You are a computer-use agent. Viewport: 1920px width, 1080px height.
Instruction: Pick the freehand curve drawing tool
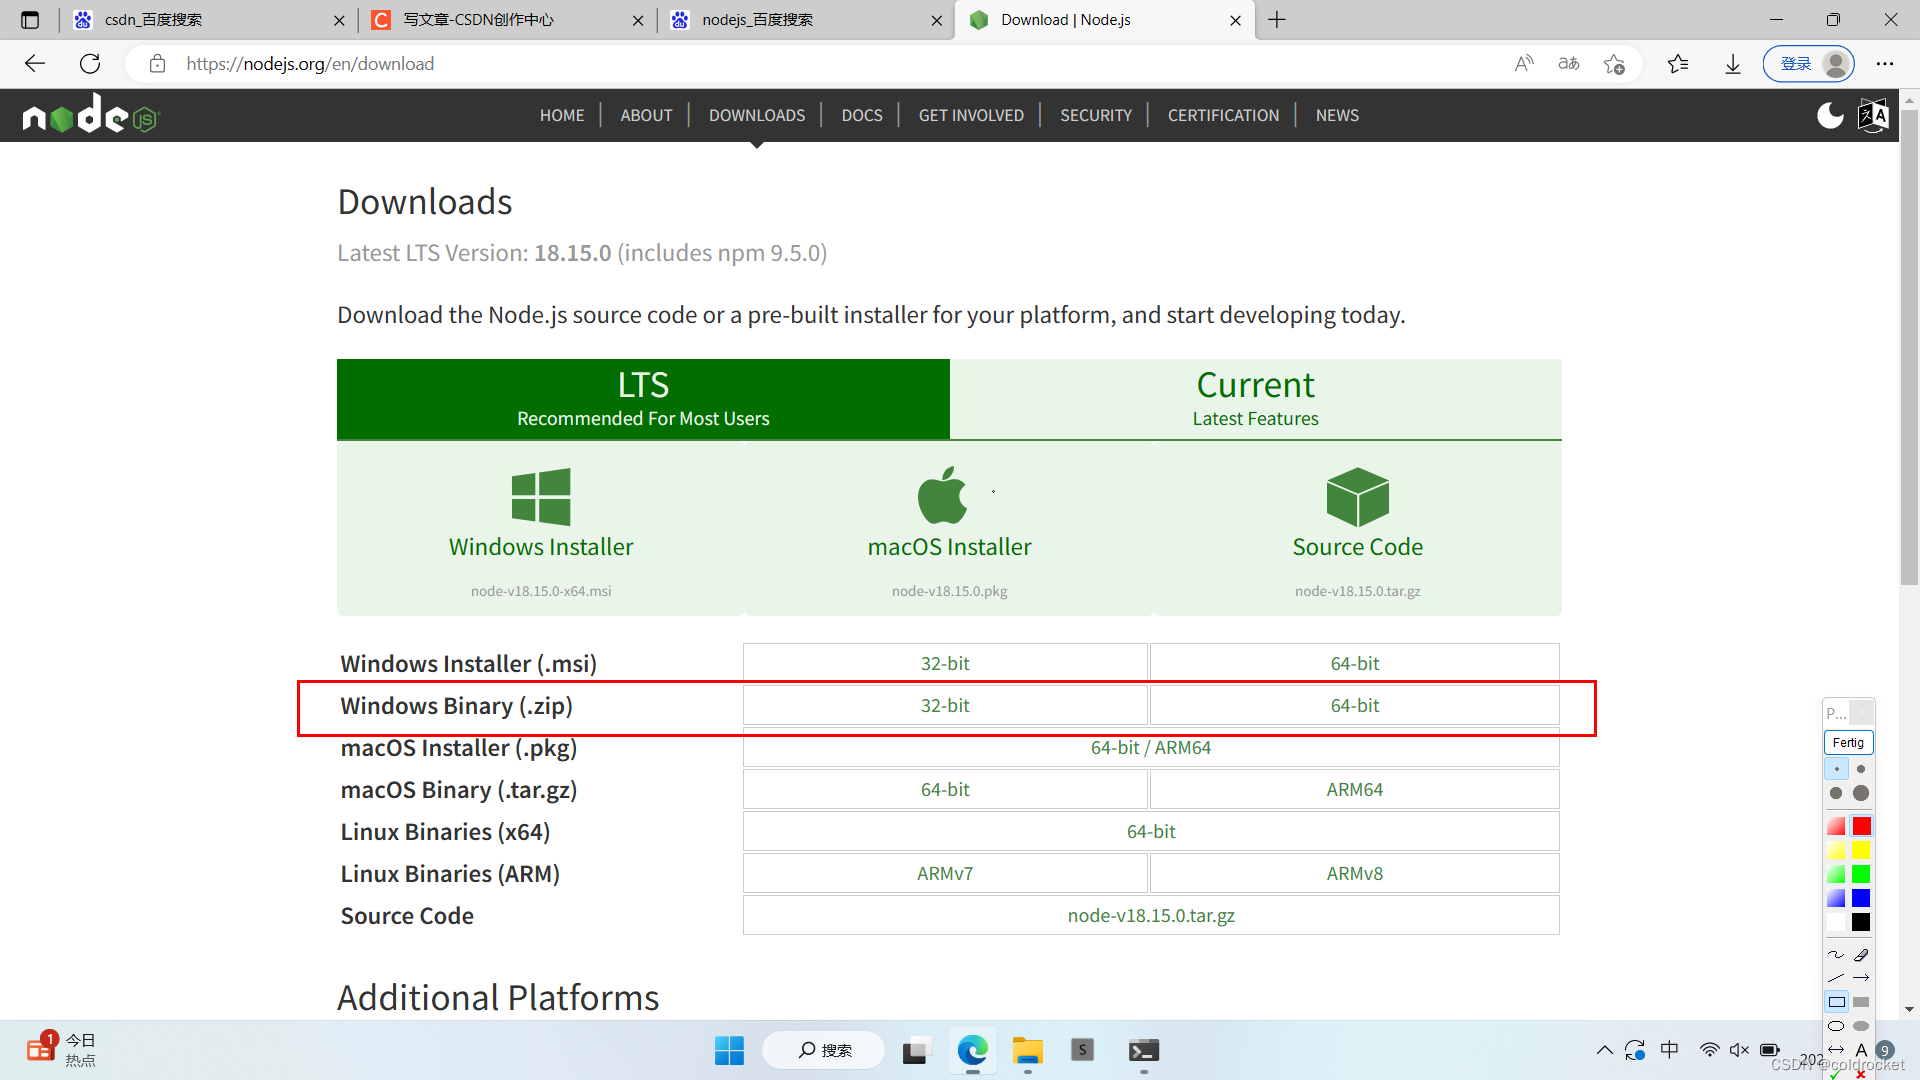pyautogui.click(x=1836, y=955)
